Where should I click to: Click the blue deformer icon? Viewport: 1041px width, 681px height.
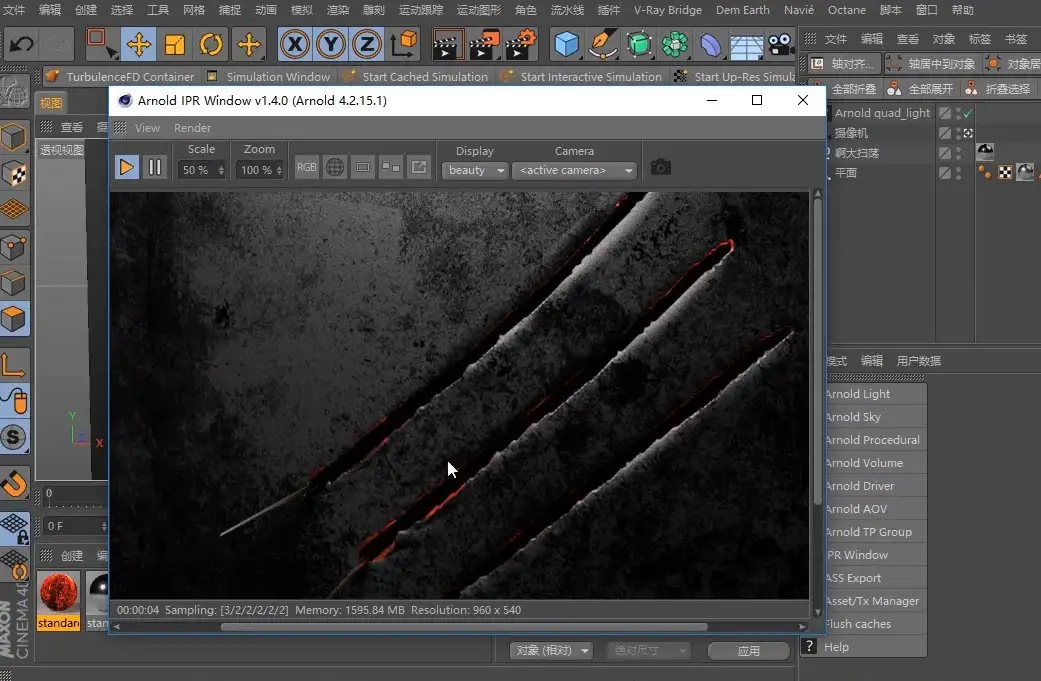click(710, 45)
